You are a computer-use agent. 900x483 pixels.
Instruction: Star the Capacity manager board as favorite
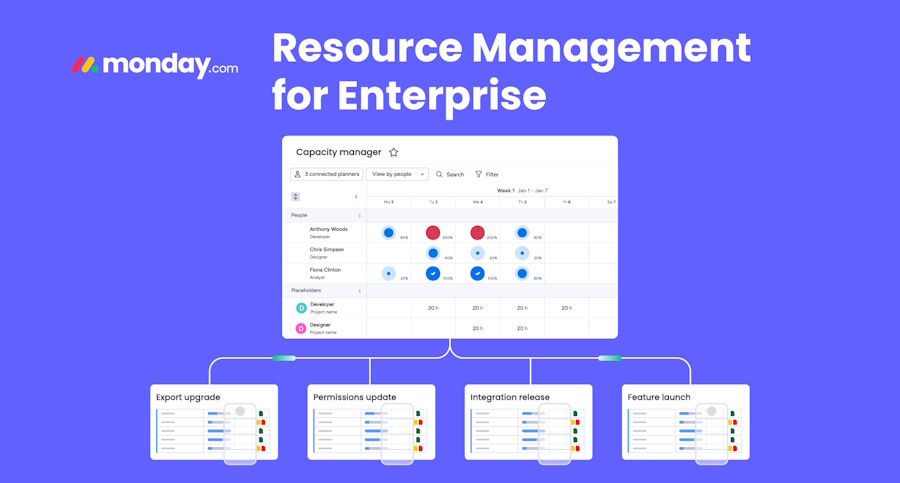point(394,153)
